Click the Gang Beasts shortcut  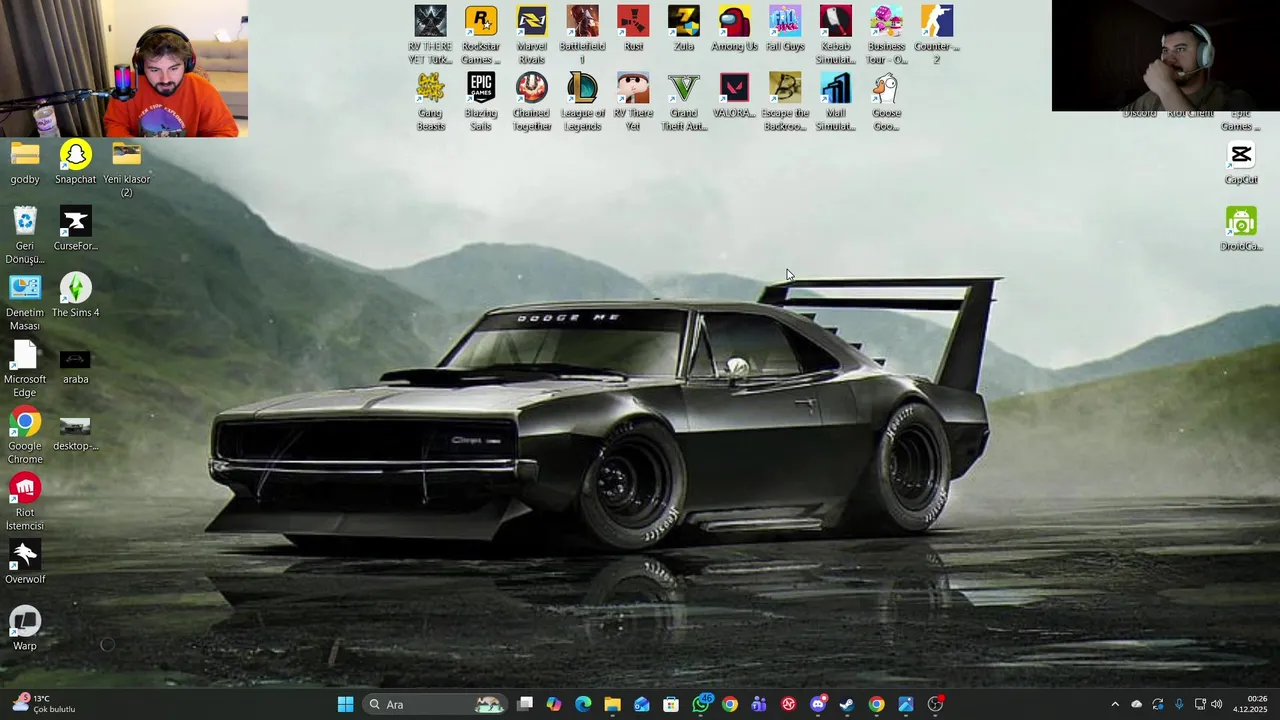[430, 102]
